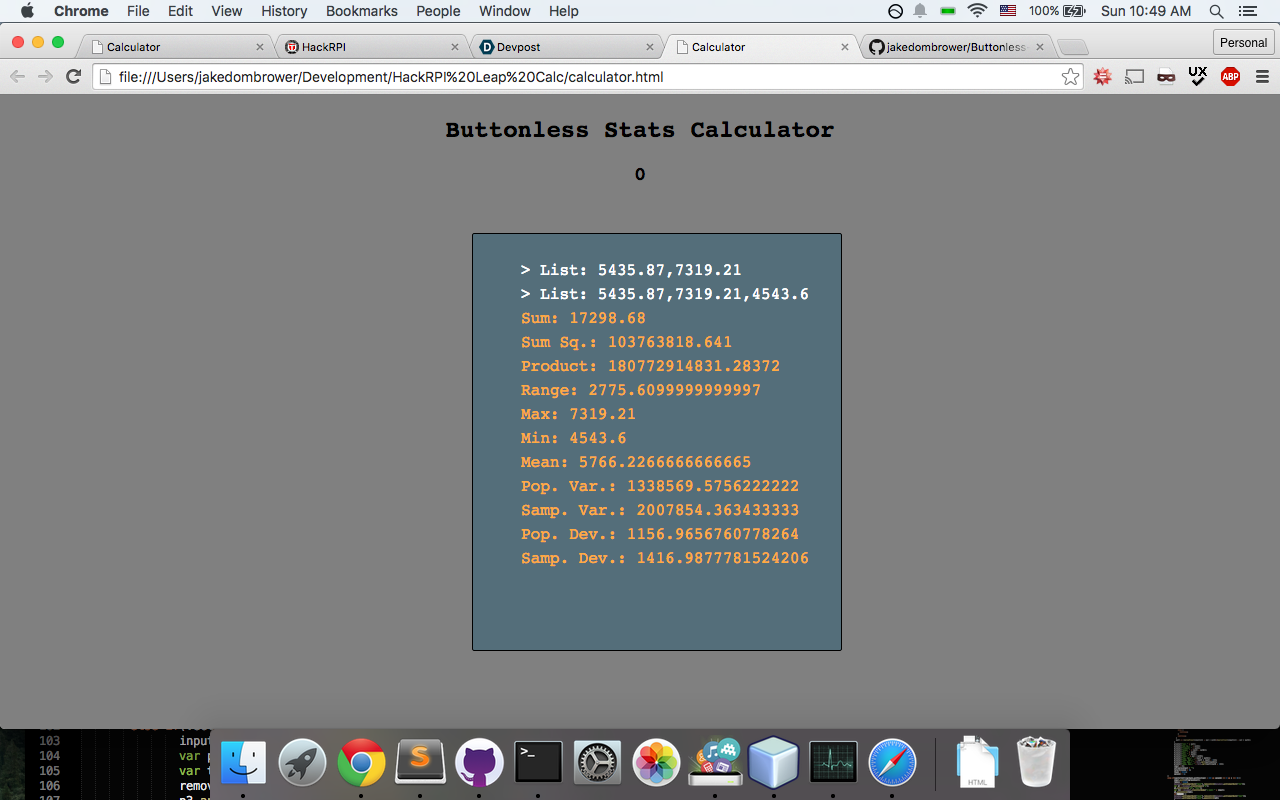The height and width of the screenshot is (800, 1280).
Task: Open Activity Monitor from the dock
Action: coord(833,763)
